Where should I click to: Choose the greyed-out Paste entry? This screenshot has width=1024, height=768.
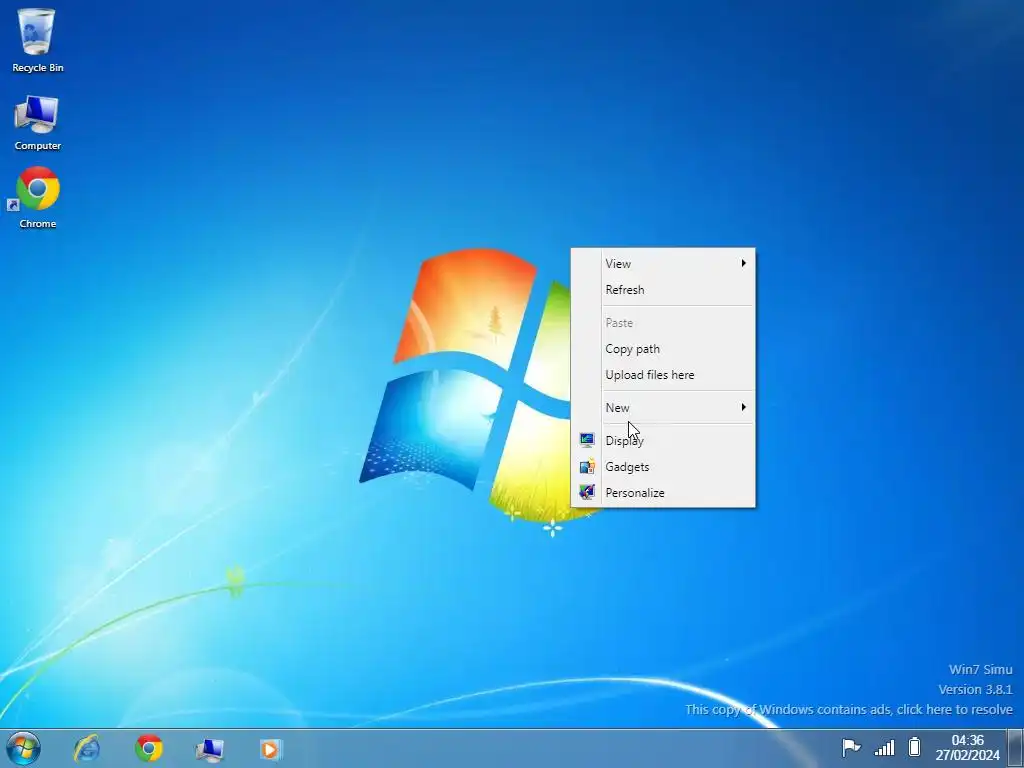tap(663, 323)
